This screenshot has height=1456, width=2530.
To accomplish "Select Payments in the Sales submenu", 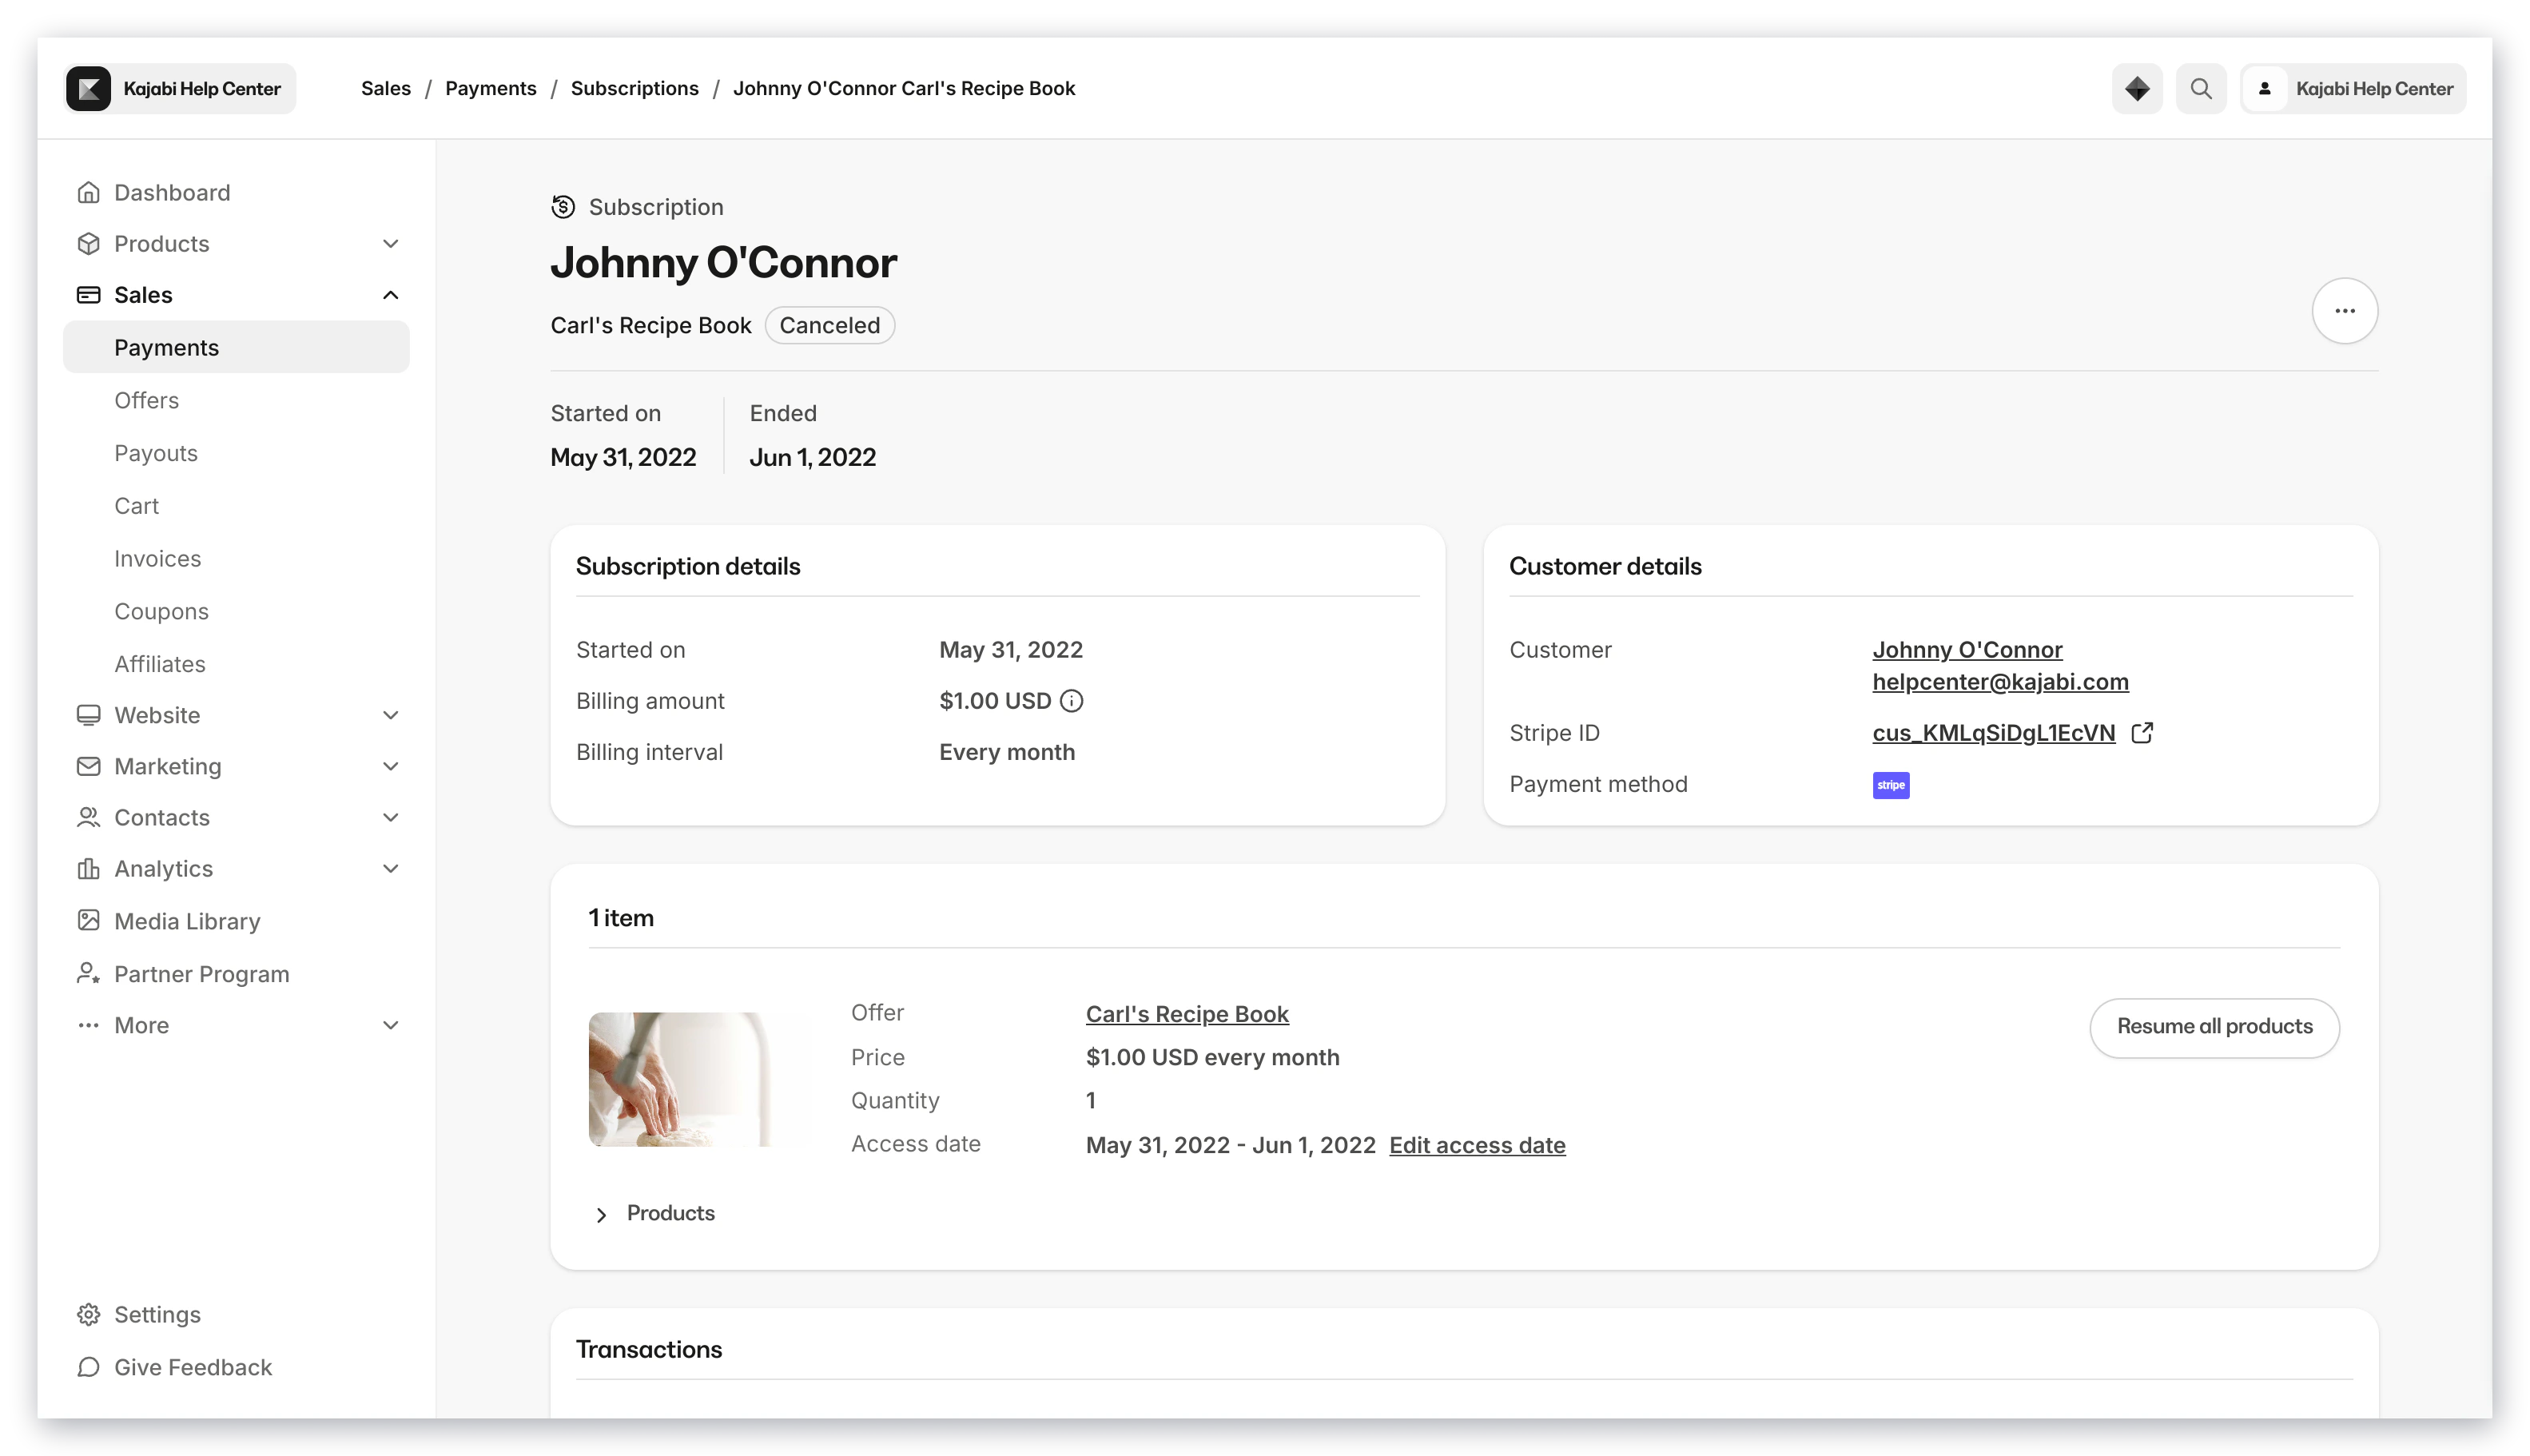I will pyautogui.click(x=236, y=347).
